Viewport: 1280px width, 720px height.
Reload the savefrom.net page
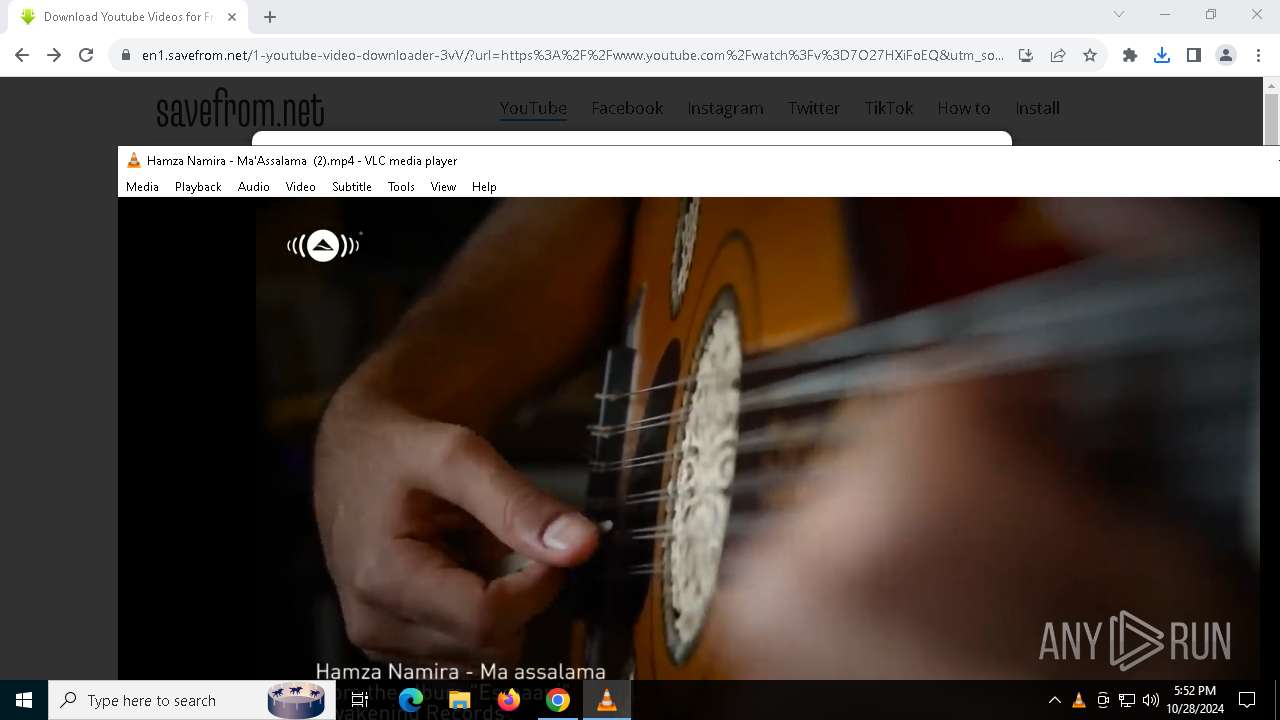pyautogui.click(x=86, y=55)
